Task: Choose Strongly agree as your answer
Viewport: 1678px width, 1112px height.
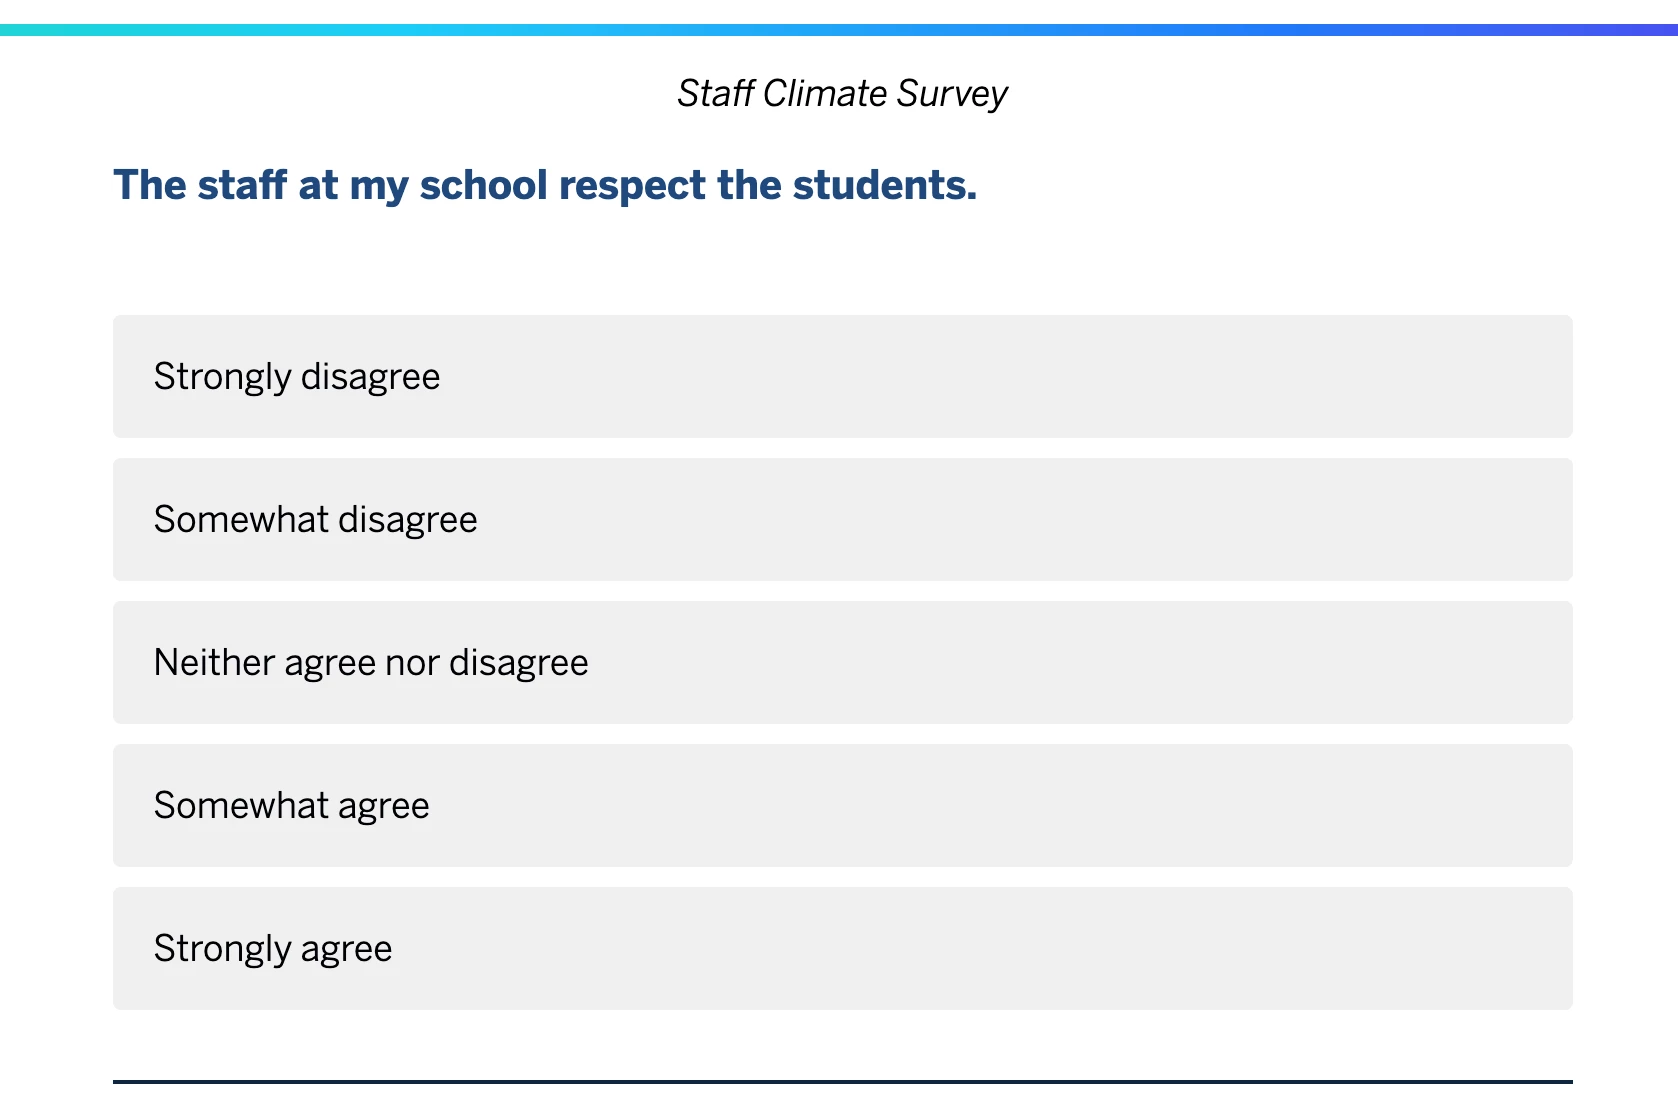Action: (x=842, y=948)
